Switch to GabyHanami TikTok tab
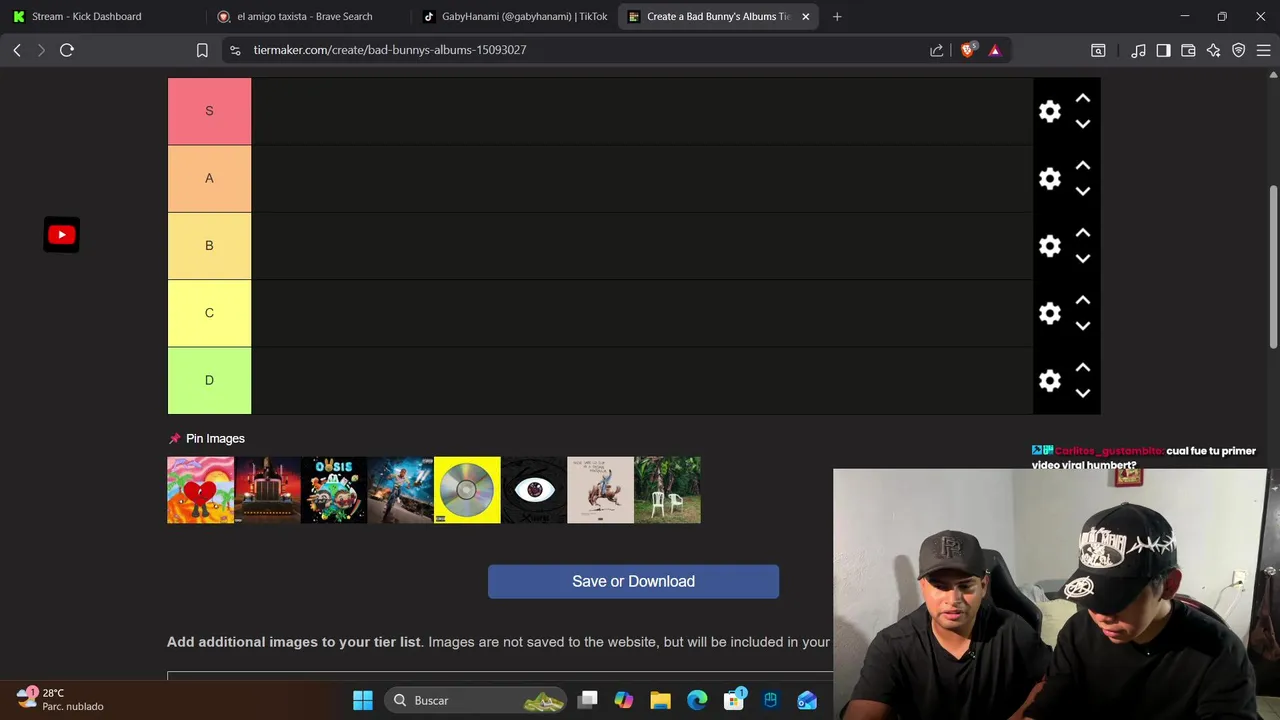This screenshot has width=1280, height=720. pyautogui.click(x=514, y=16)
